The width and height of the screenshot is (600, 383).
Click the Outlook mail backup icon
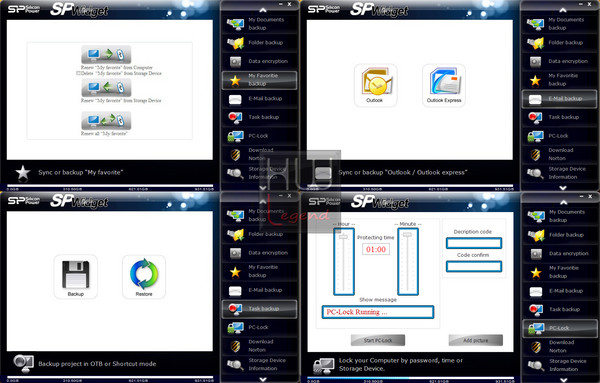(x=375, y=85)
